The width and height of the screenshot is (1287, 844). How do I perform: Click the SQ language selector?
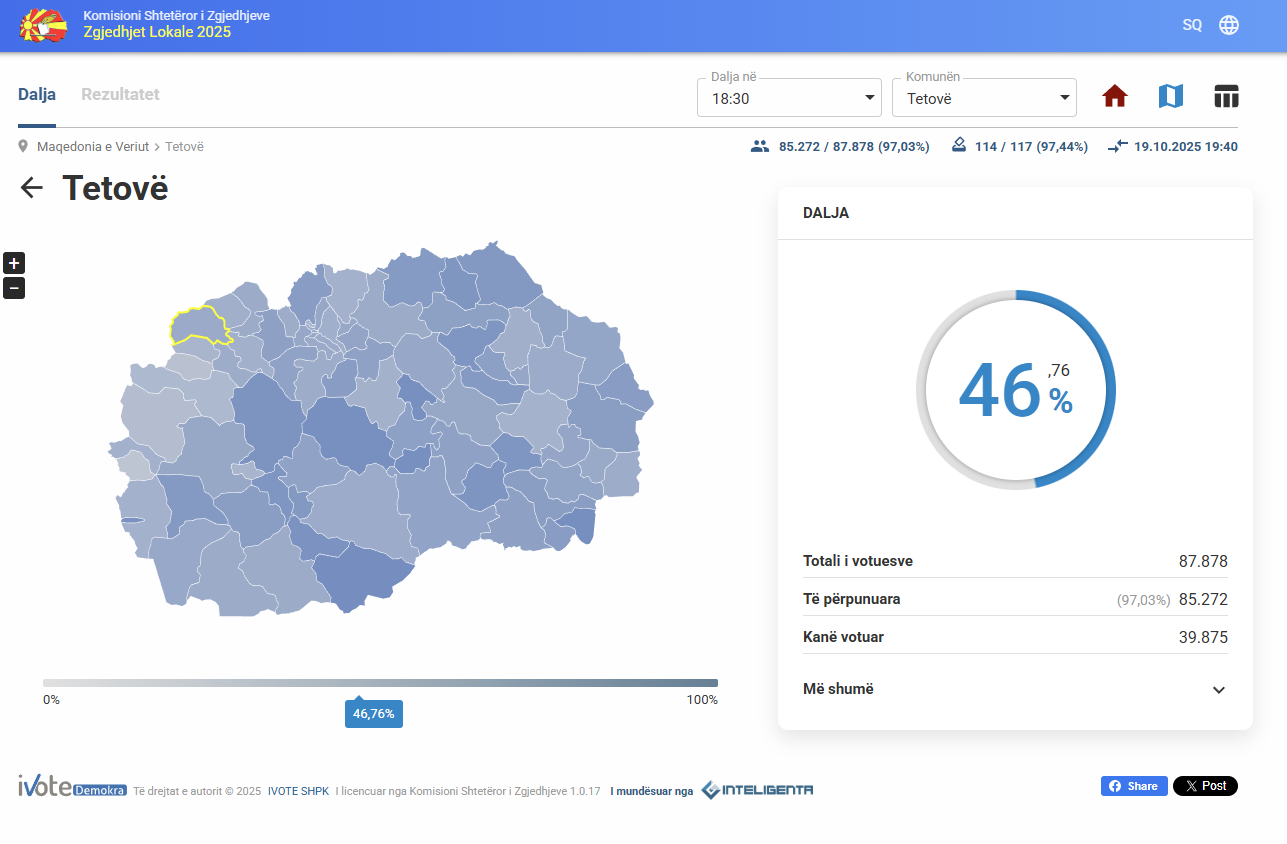click(x=1192, y=25)
